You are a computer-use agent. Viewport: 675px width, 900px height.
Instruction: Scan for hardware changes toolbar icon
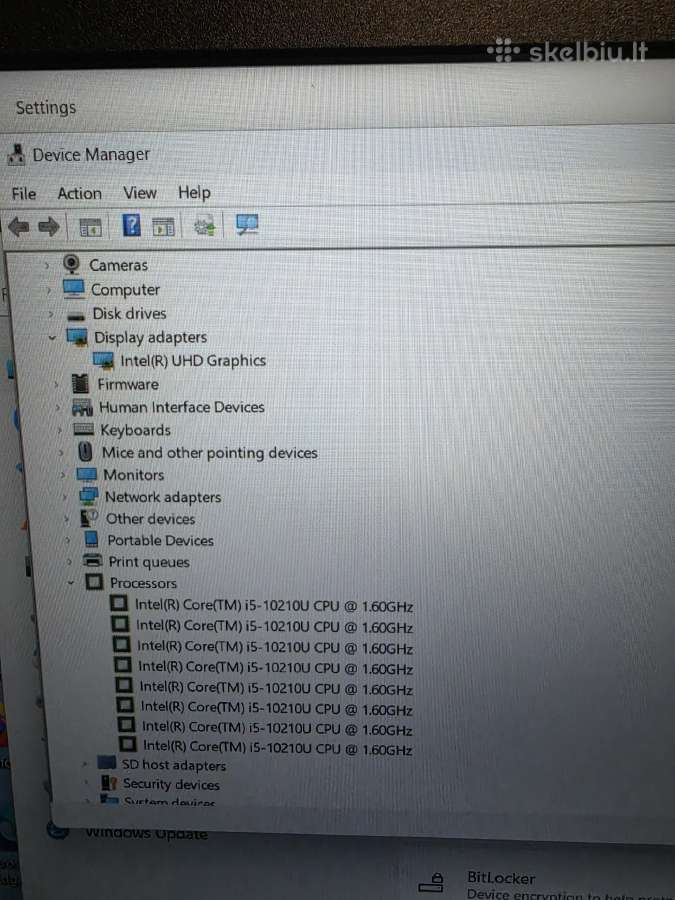247,224
